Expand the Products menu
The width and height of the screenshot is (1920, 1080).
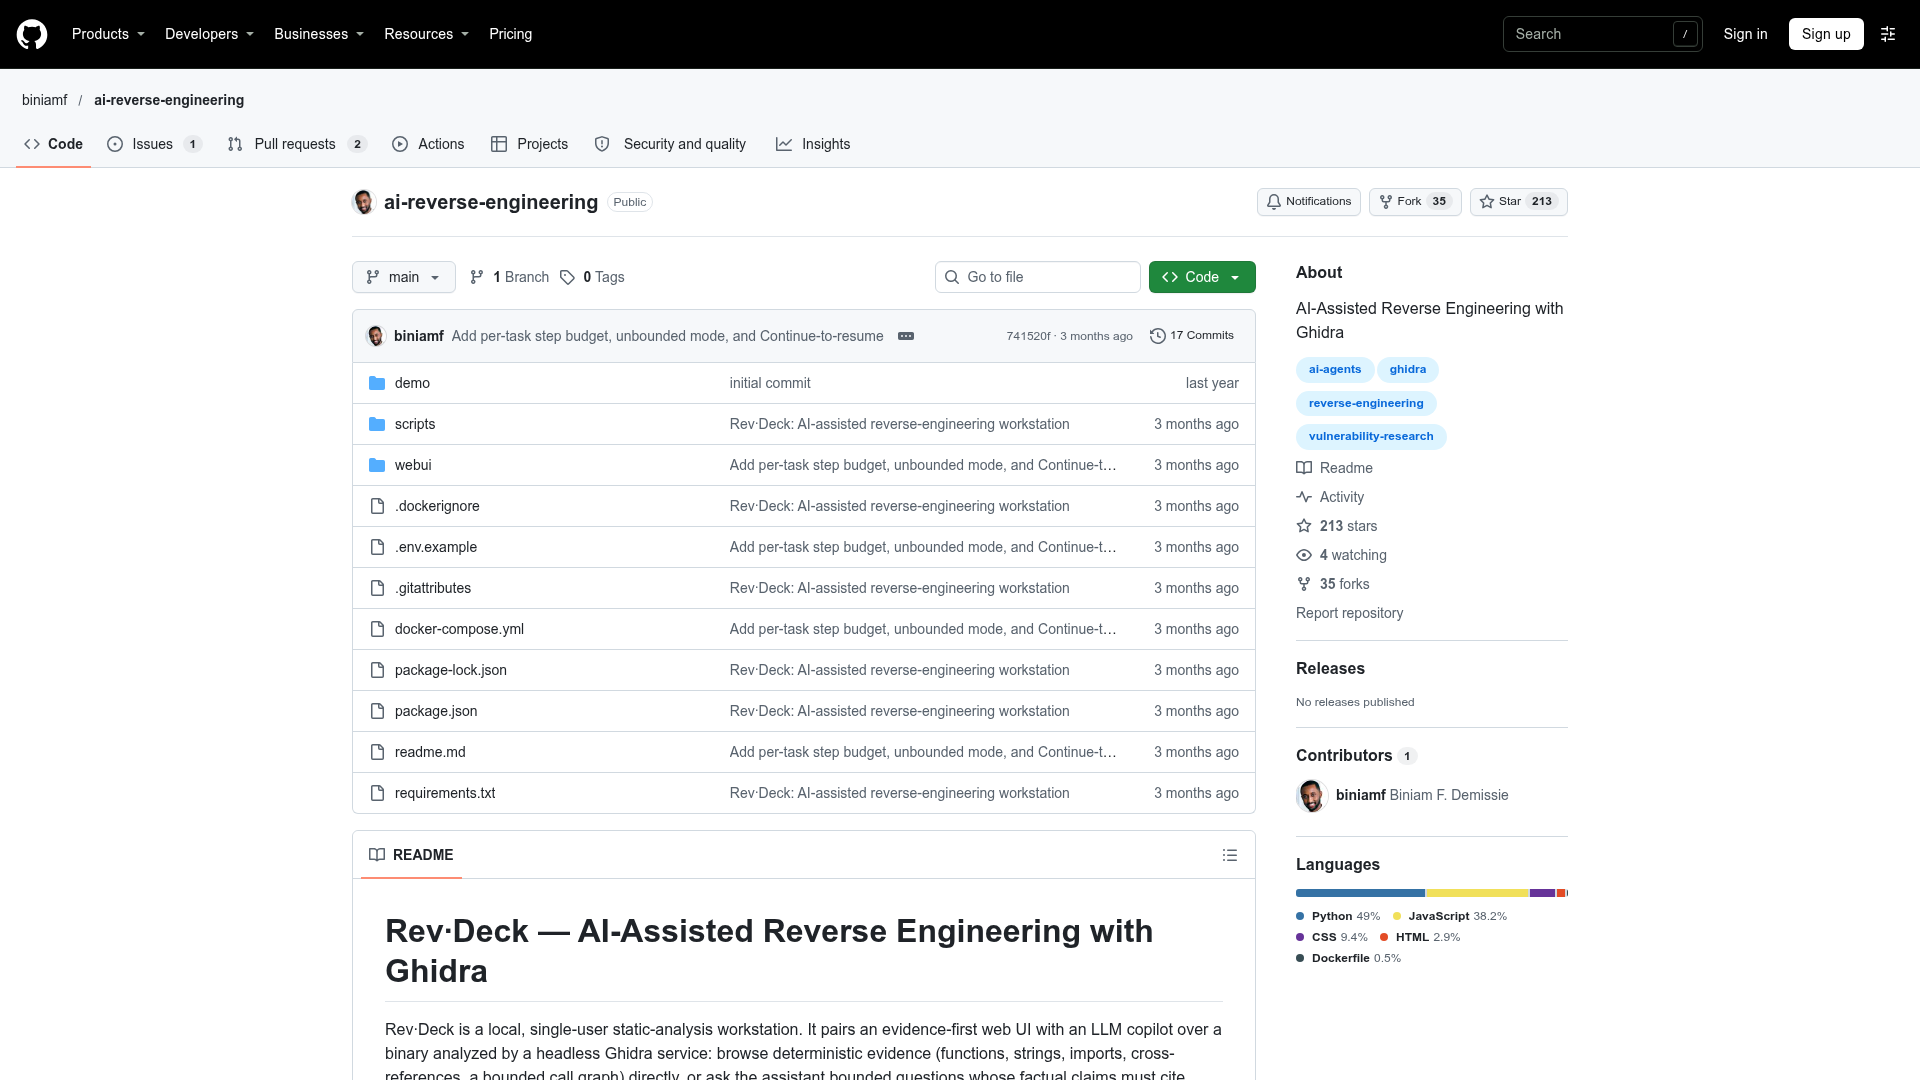click(108, 34)
